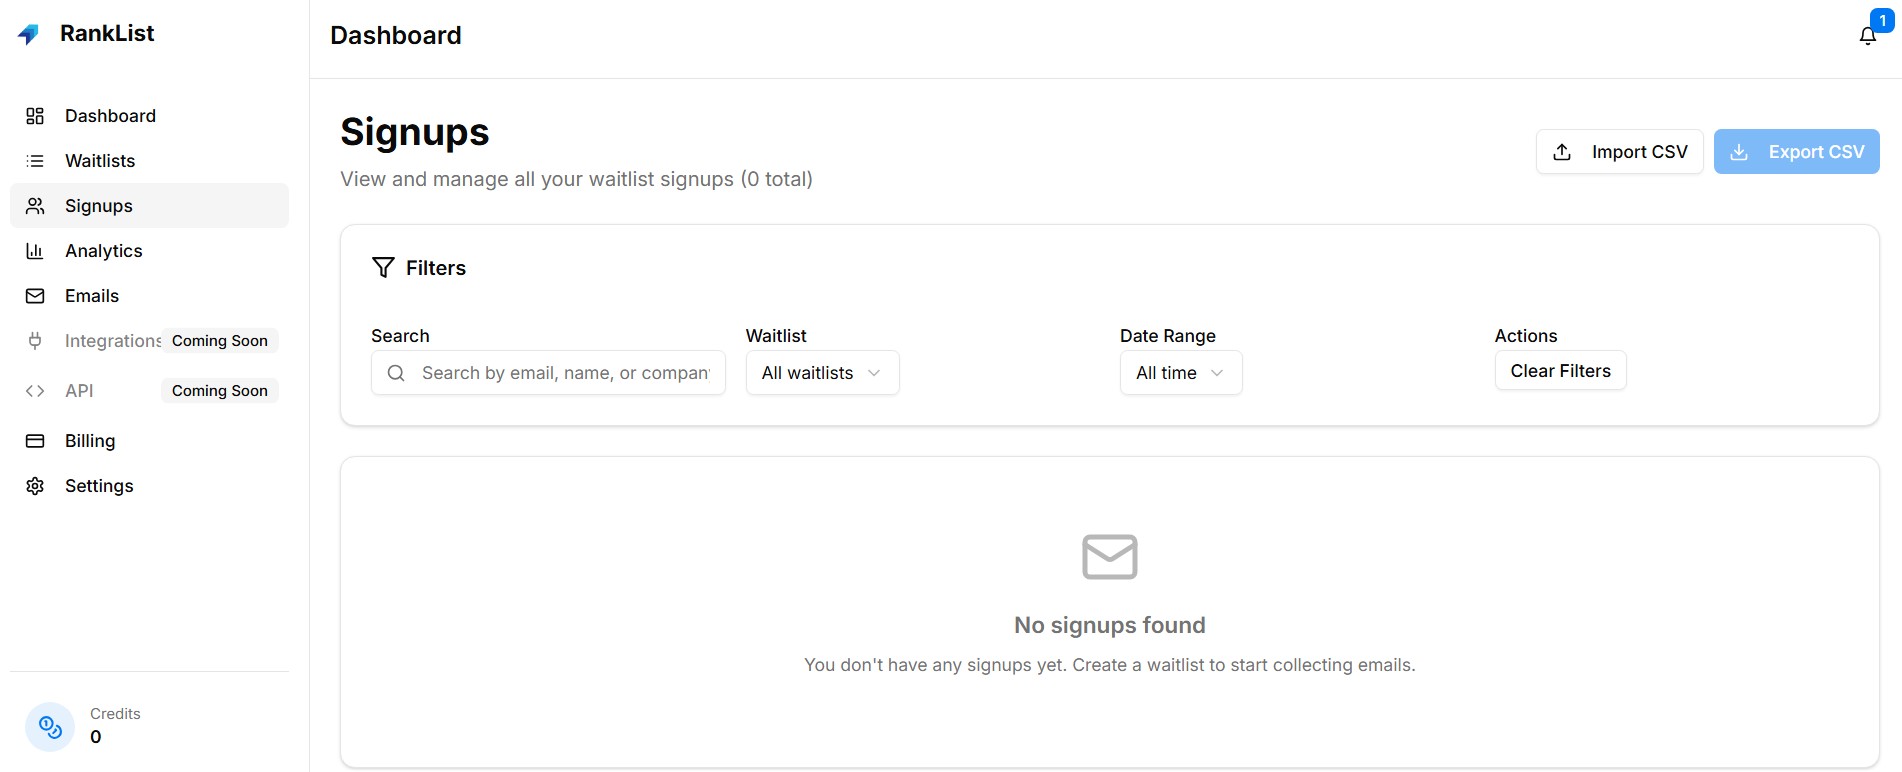
Task: Open the Signups sidebar menu item
Action: tap(99, 206)
